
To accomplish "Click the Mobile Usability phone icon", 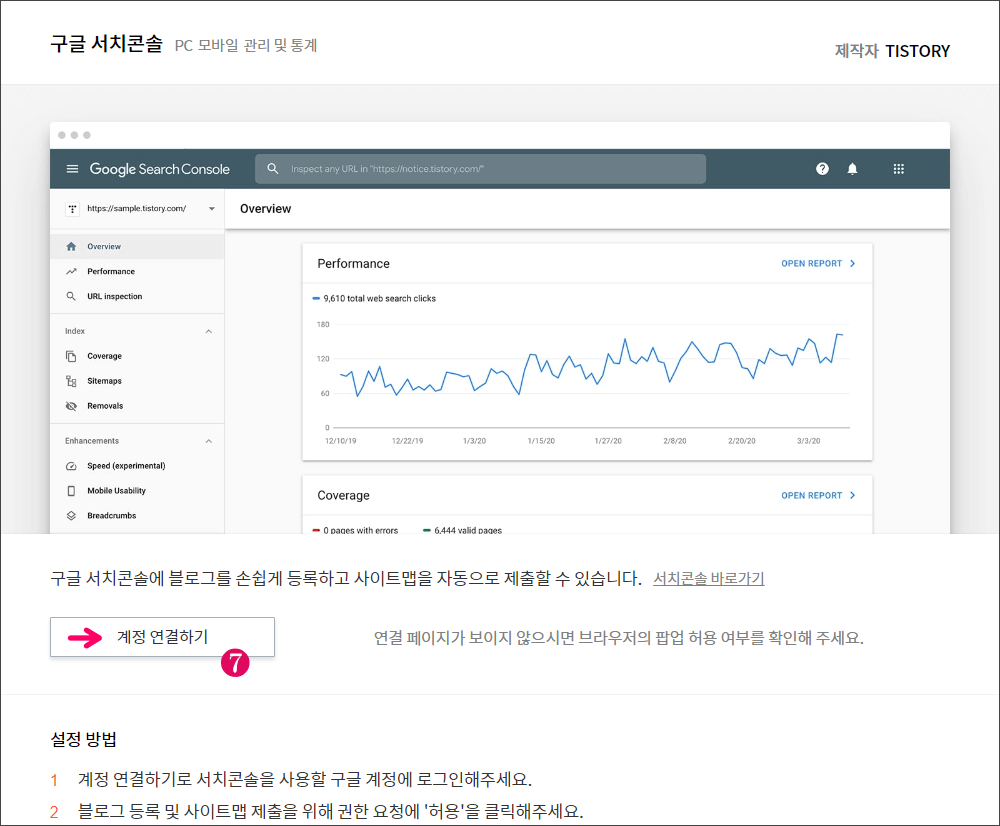I will (71, 490).
